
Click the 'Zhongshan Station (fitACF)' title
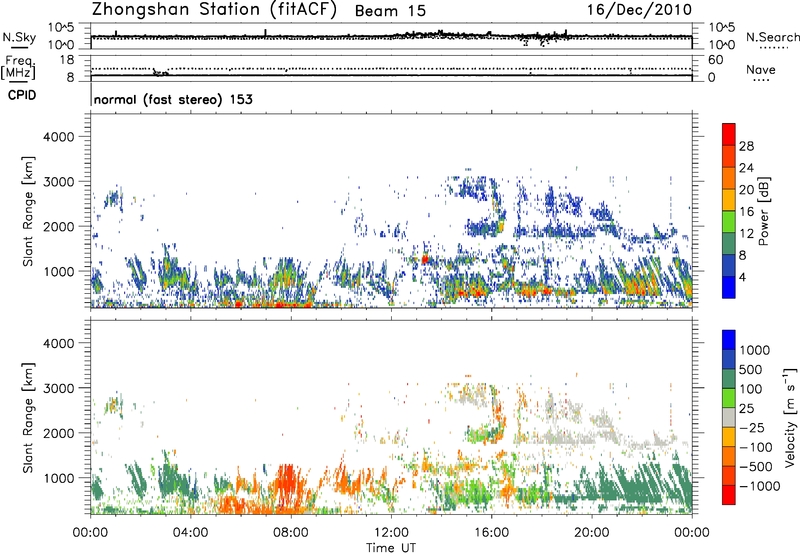tap(214, 9)
